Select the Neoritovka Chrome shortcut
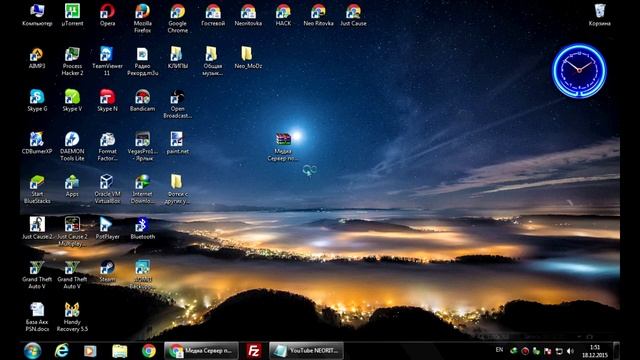The height and width of the screenshot is (360, 640). pos(248,15)
